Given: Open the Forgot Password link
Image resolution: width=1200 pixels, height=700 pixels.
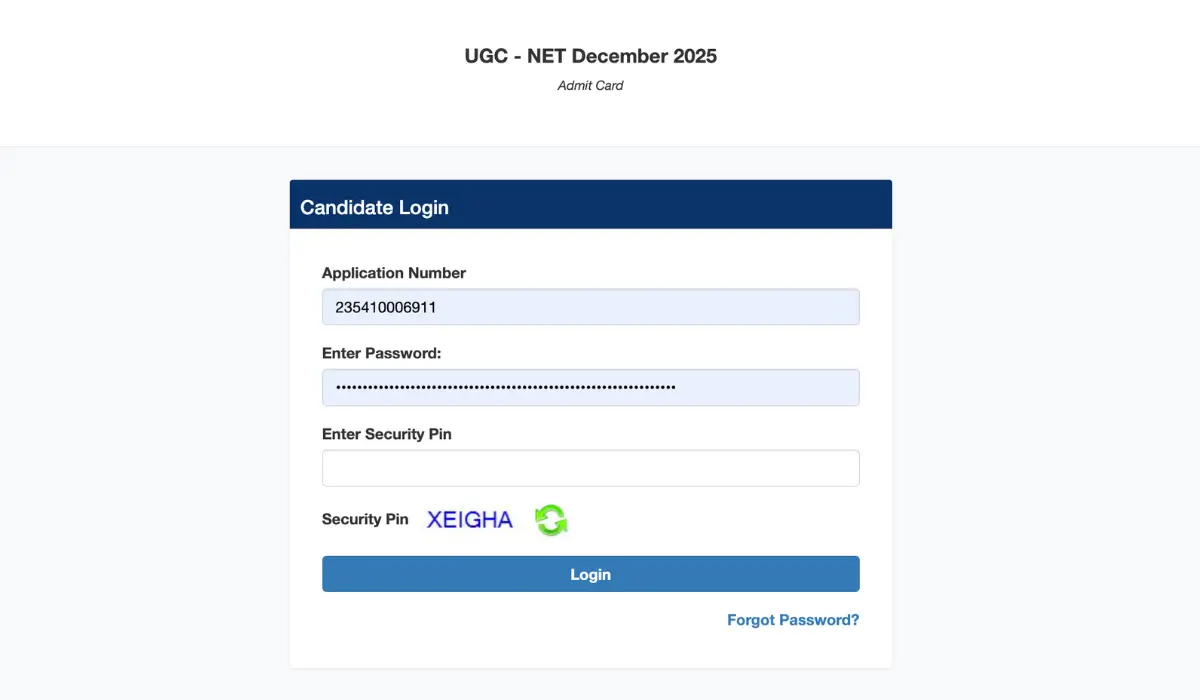Looking at the screenshot, I should coord(792,620).
